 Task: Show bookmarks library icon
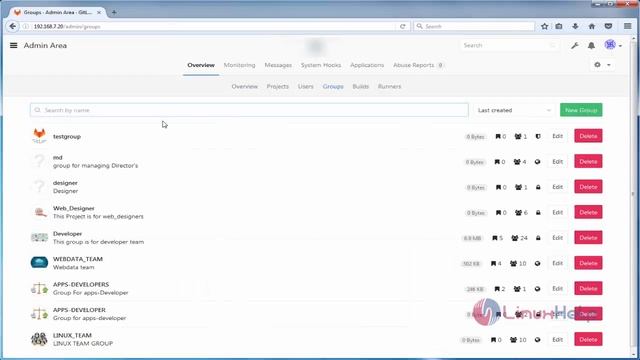pyautogui.click(x=559, y=26)
